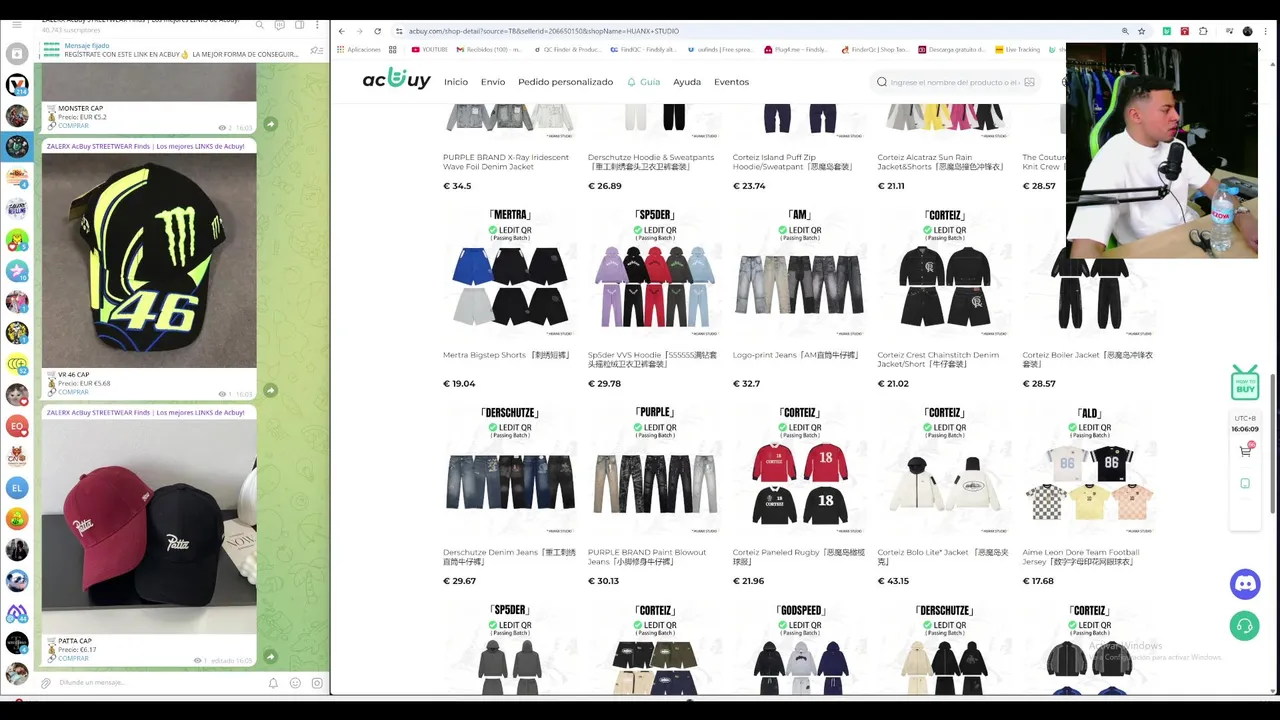Open the red 'EO' chat avatar
Viewport: 1280px width, 720px height.
pos(17,426)
